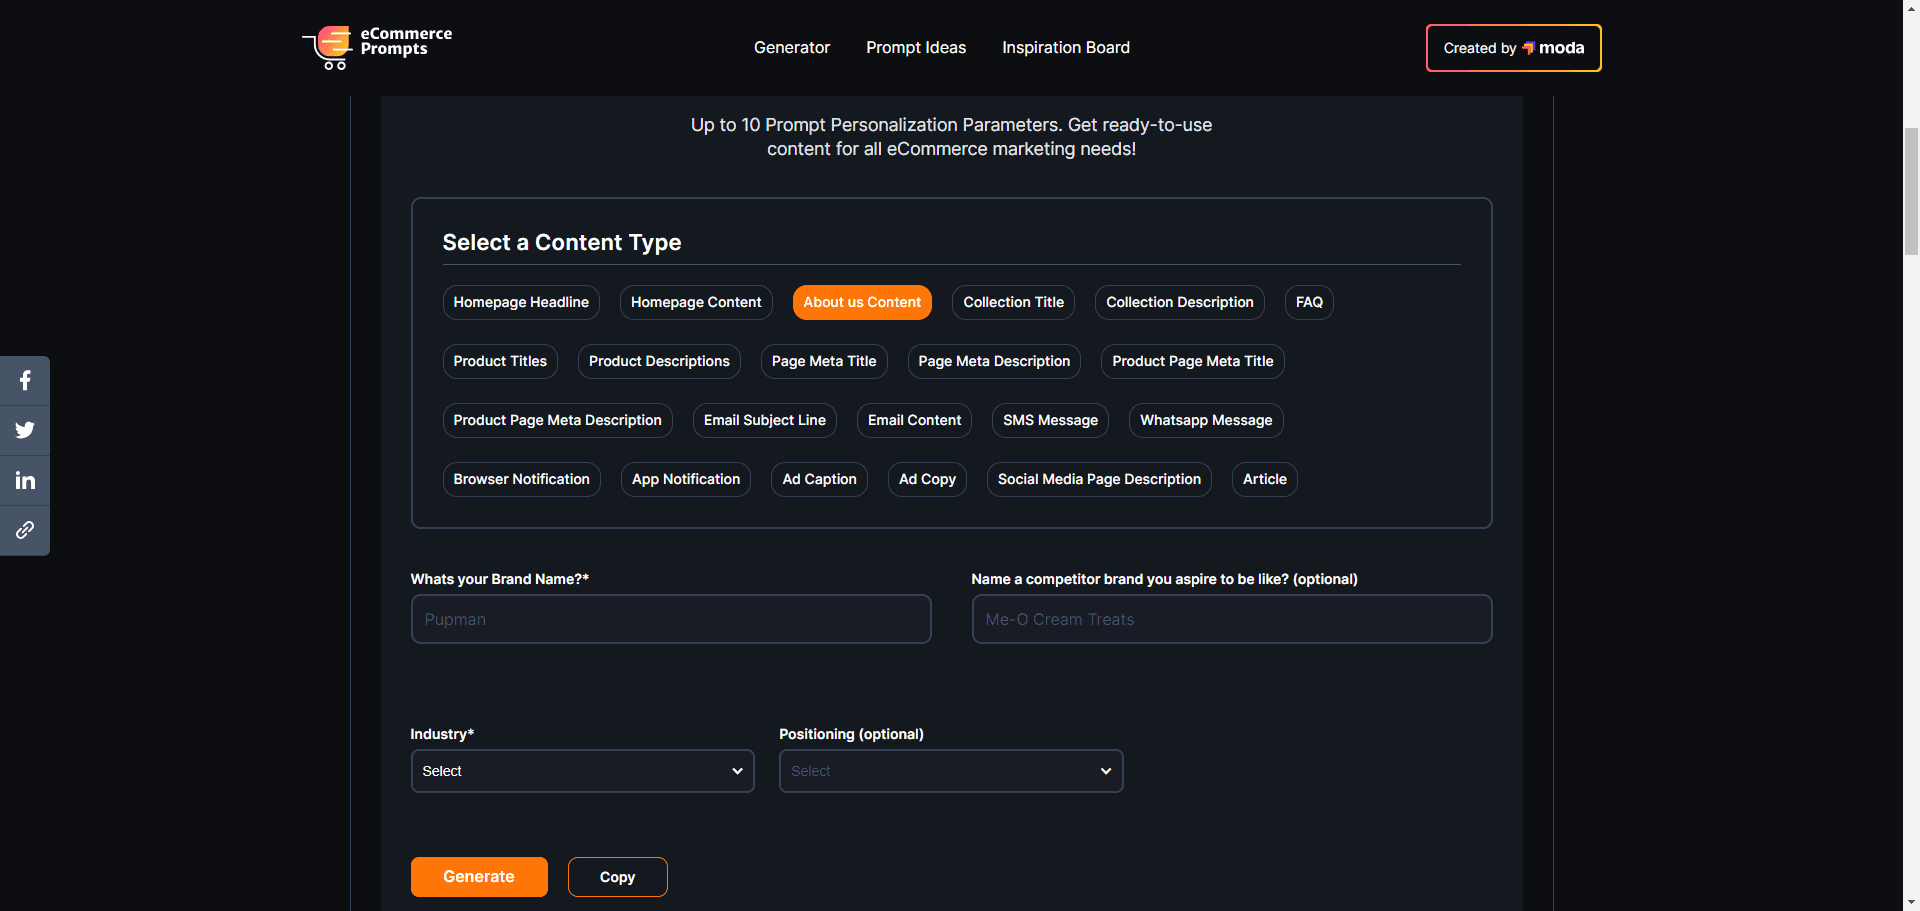Select Social Media Page Description type
Screen dimensions: 1920x911
[1099, 479]
